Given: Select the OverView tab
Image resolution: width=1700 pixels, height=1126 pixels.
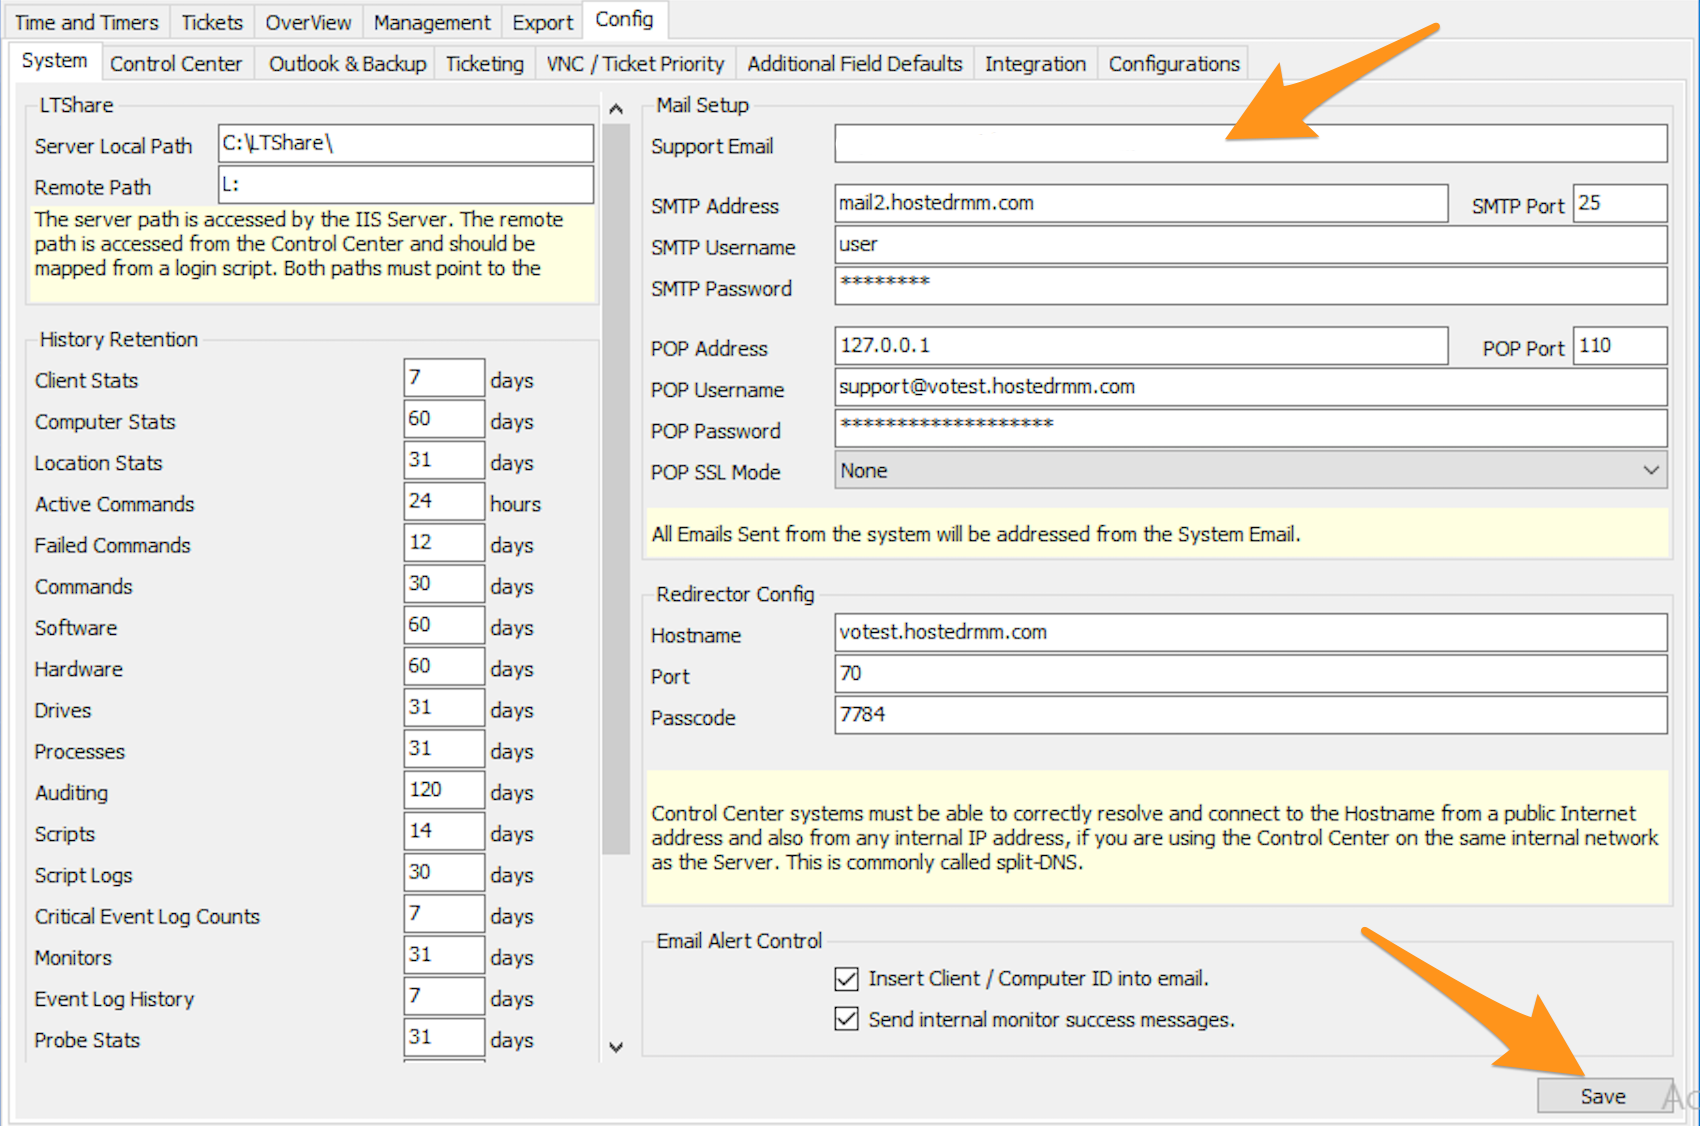Looking at the screenshot, I should pos(307,21).
